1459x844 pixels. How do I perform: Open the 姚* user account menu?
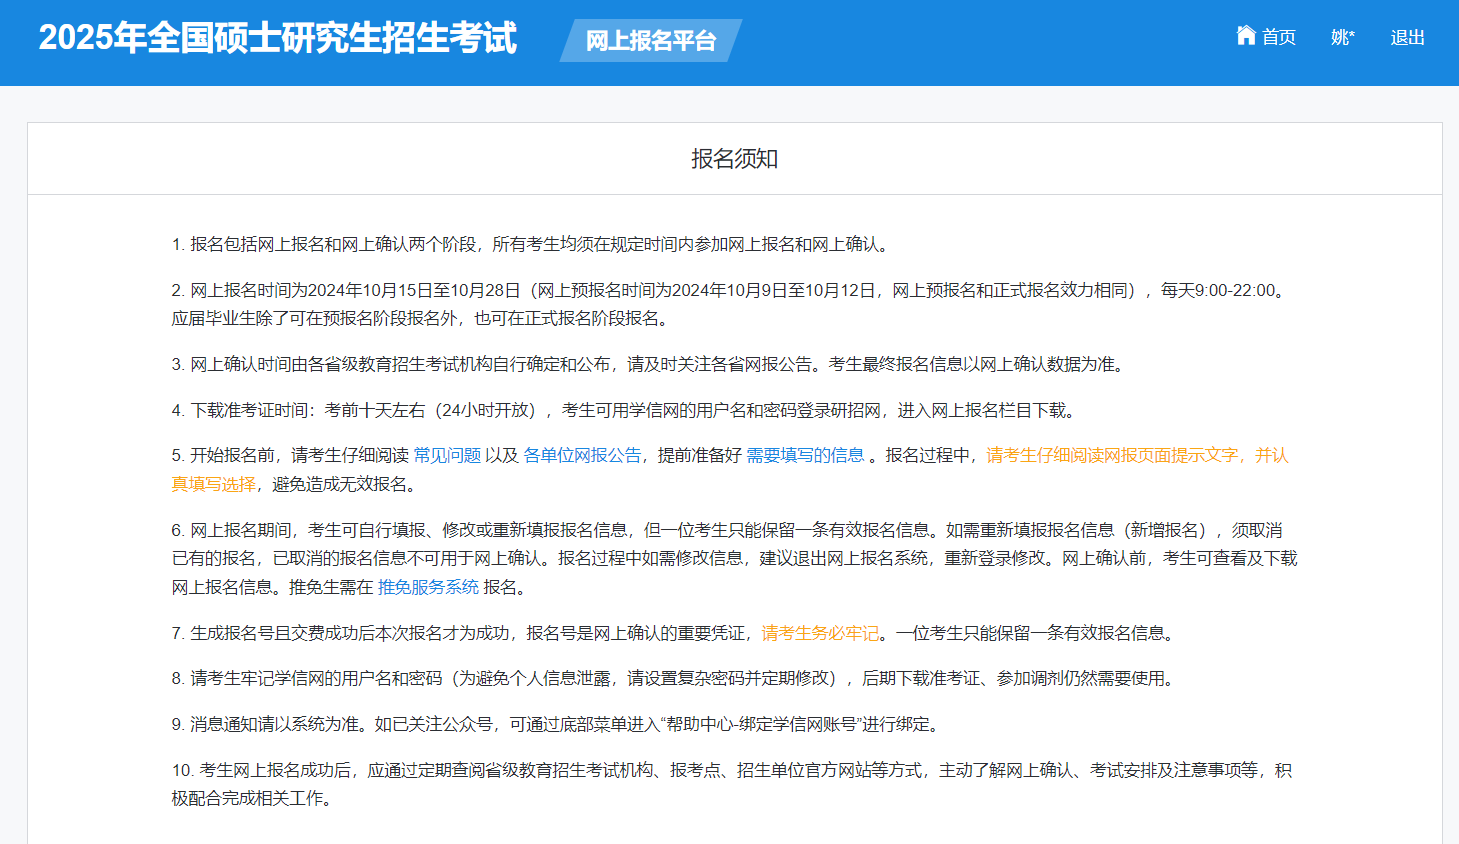click(1342, 38)
